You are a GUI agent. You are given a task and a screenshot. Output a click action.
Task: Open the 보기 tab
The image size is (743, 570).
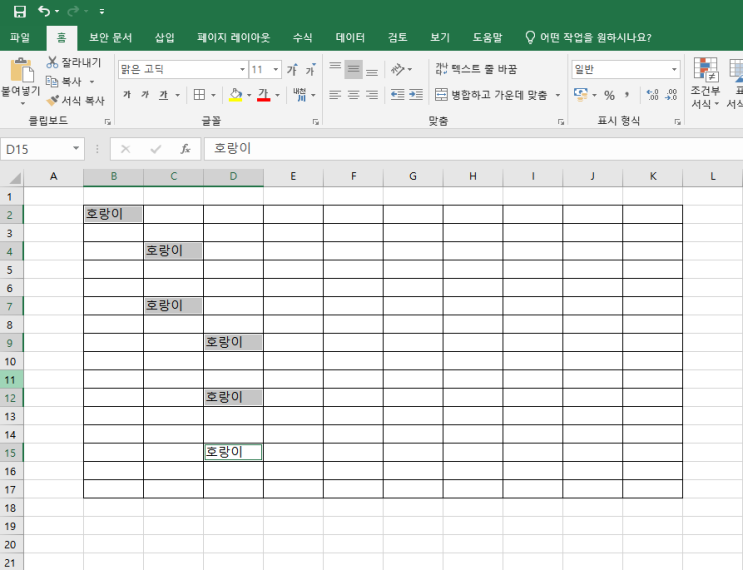click(440, 37)
